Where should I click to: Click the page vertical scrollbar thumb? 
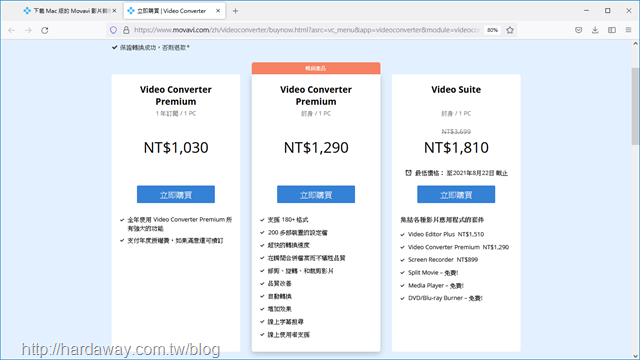[636, 106]
